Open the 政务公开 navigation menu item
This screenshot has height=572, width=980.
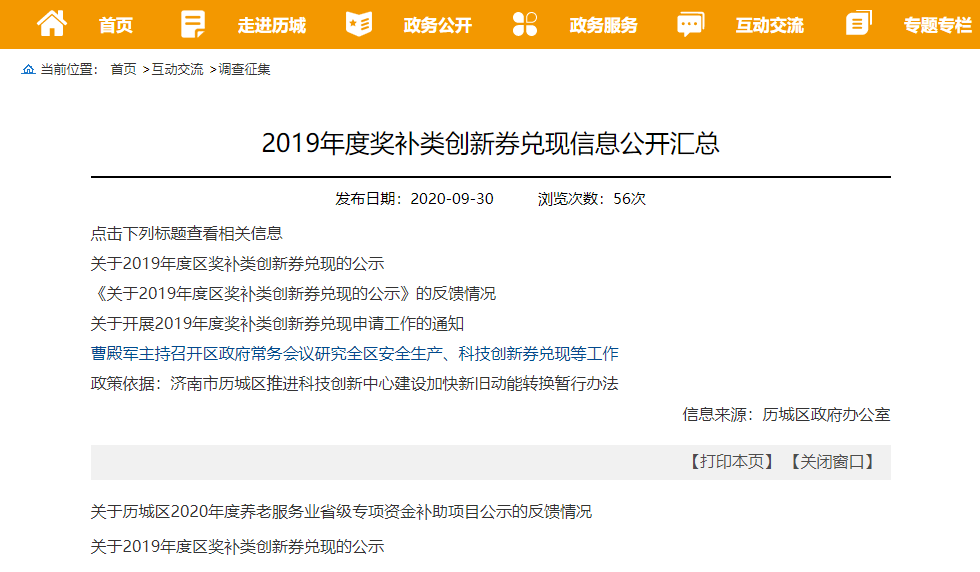438,26
